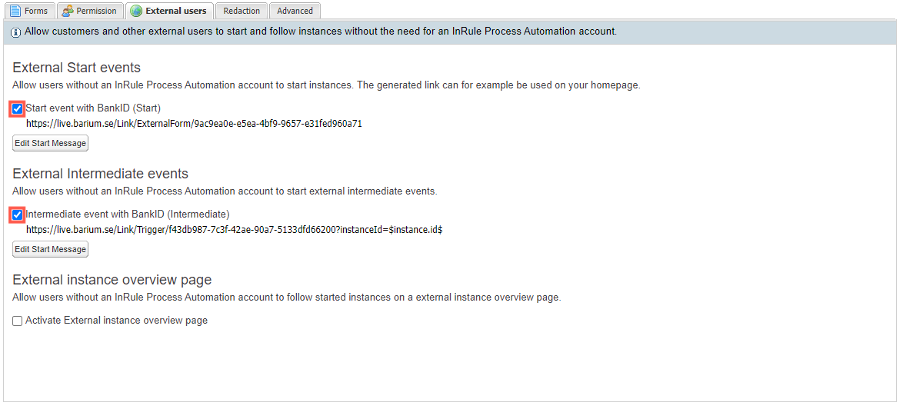Screen dimensions: 904x410
Task: Click the External users globe icon
Action: 136,11
